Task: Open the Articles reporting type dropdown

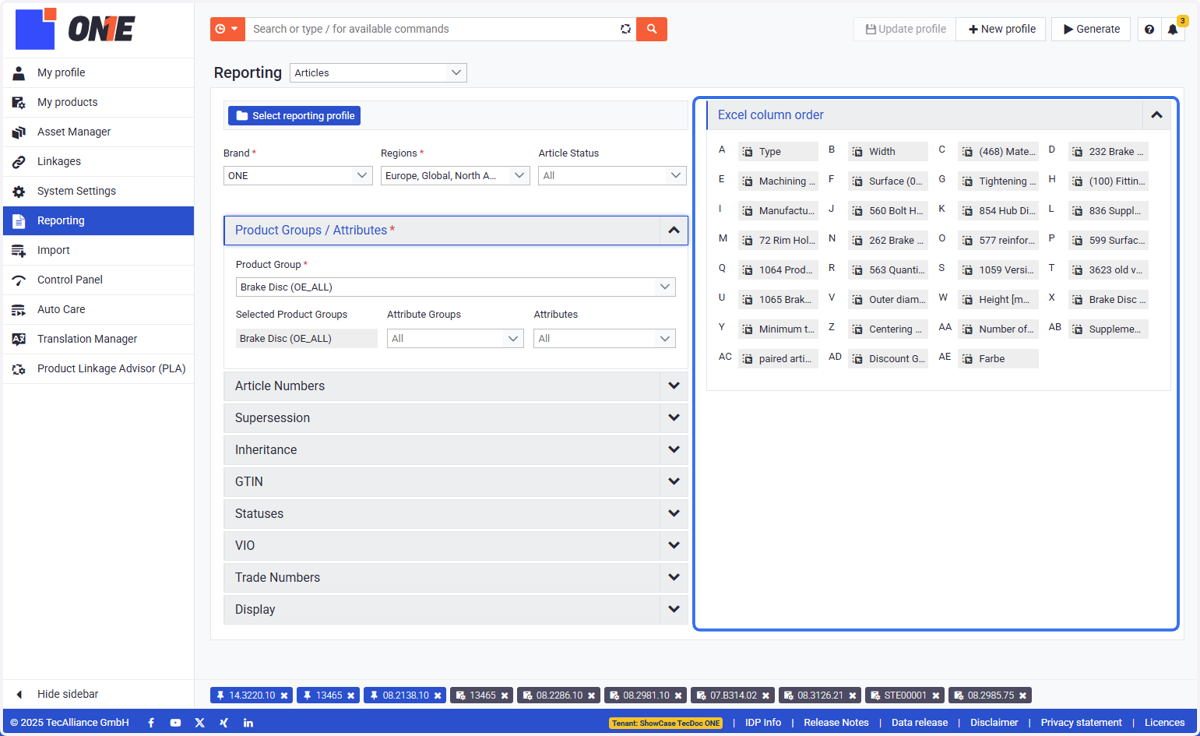Action: [378, 73]
